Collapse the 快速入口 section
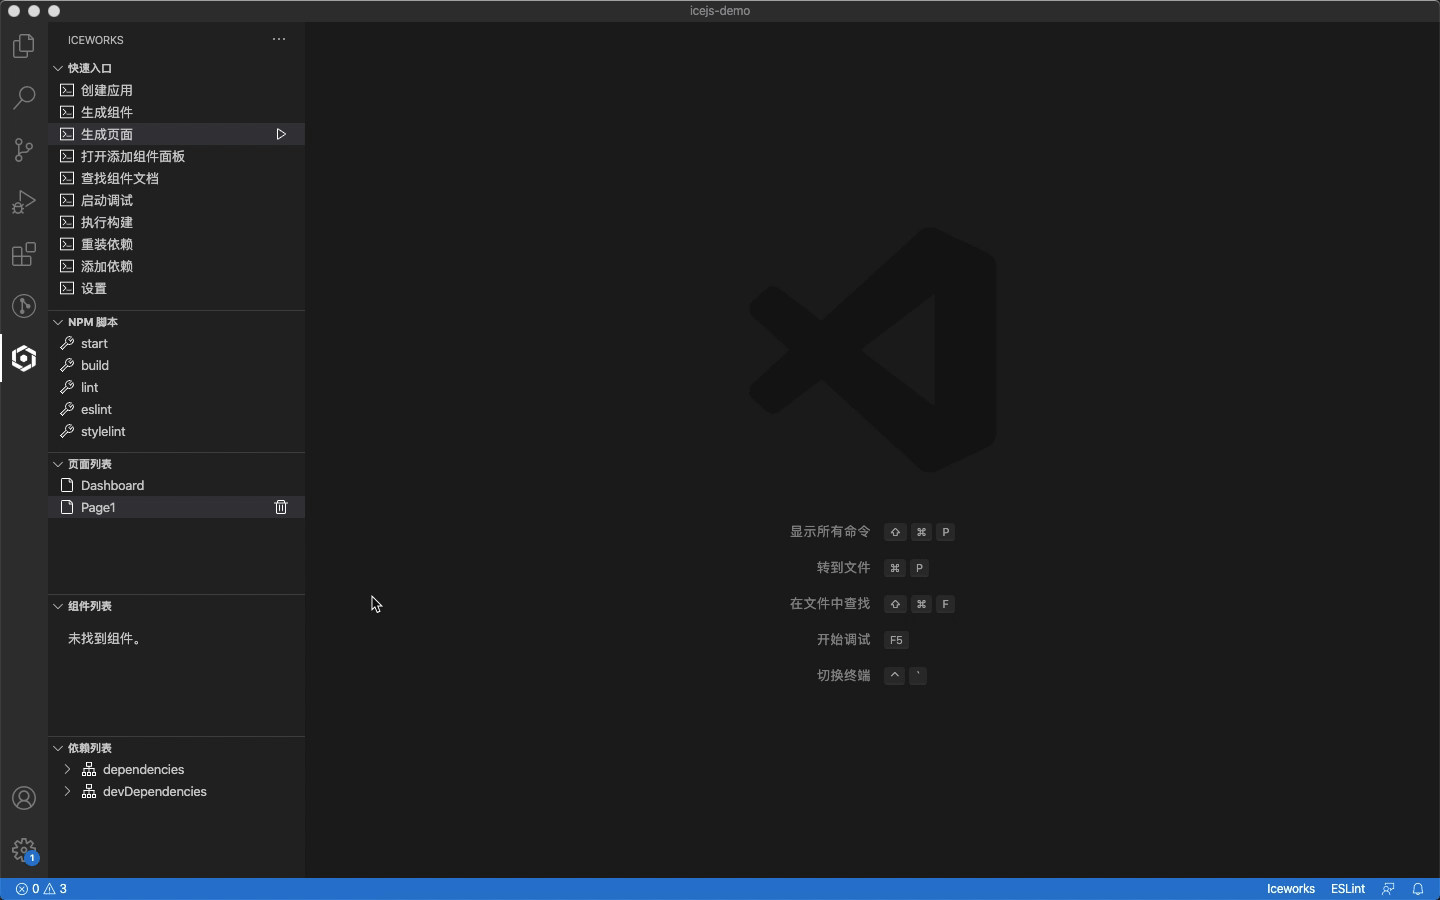Screen dimensions: 1440x900 pos(58,68)
